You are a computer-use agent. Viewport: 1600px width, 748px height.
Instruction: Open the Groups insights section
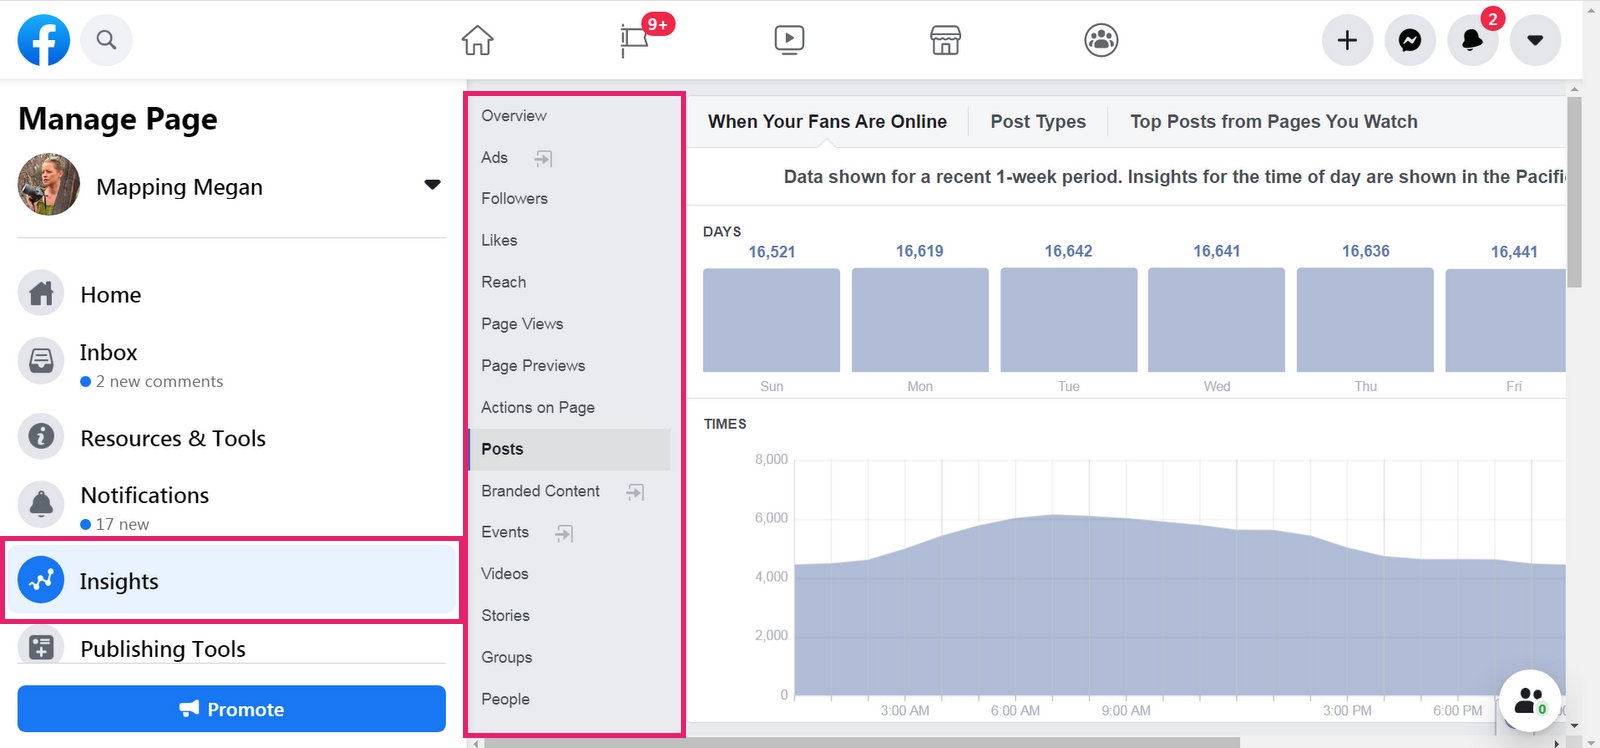coord(506,658)
